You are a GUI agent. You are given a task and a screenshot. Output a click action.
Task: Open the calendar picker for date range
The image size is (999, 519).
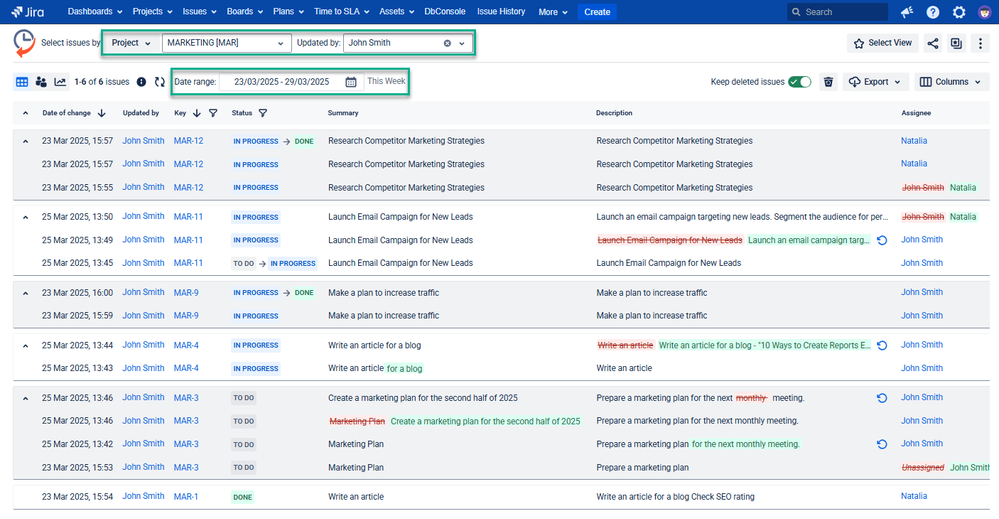[x=351, y=82]
